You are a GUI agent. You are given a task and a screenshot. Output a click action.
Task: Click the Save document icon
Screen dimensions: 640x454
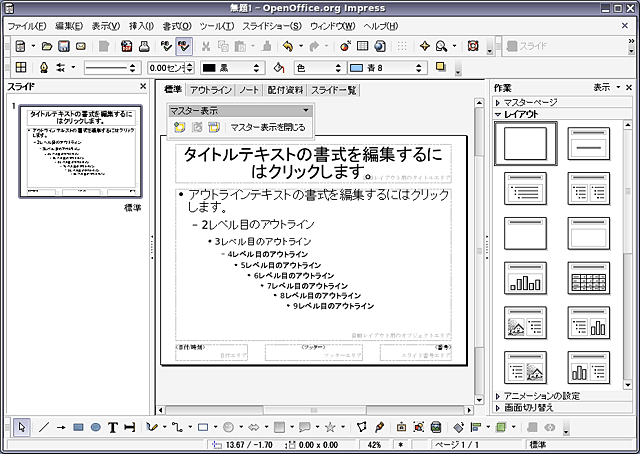coord(65,46)
